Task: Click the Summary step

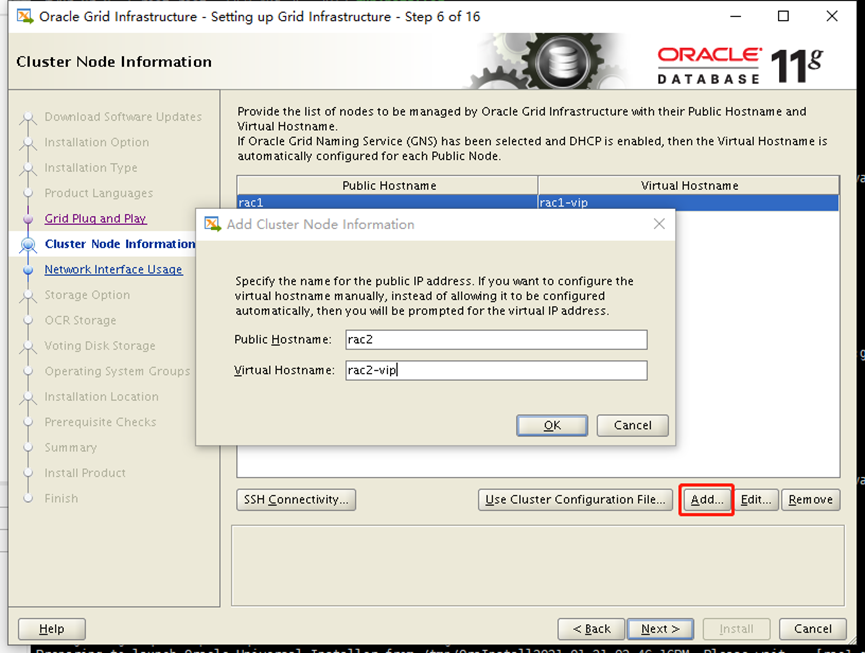Action: pos(71,447)
